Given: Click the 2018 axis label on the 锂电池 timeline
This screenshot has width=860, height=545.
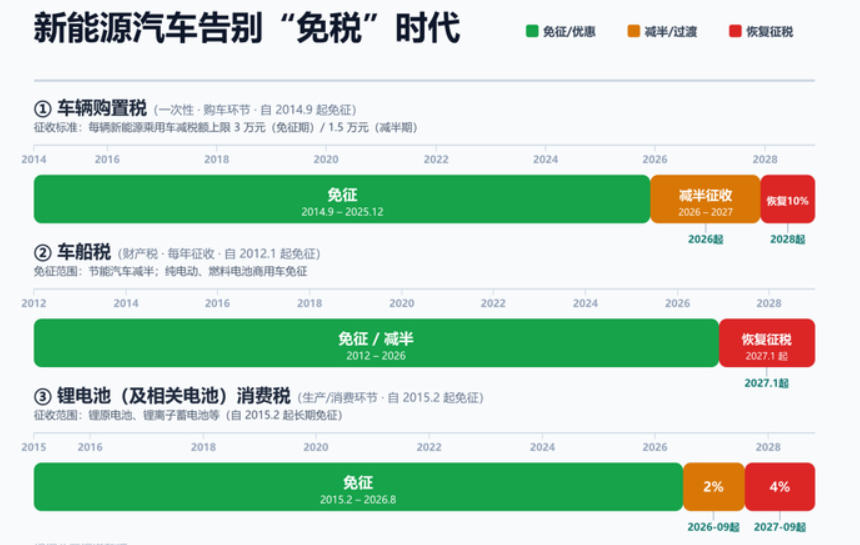Looking at the screenshot, I should click(203, 447).
